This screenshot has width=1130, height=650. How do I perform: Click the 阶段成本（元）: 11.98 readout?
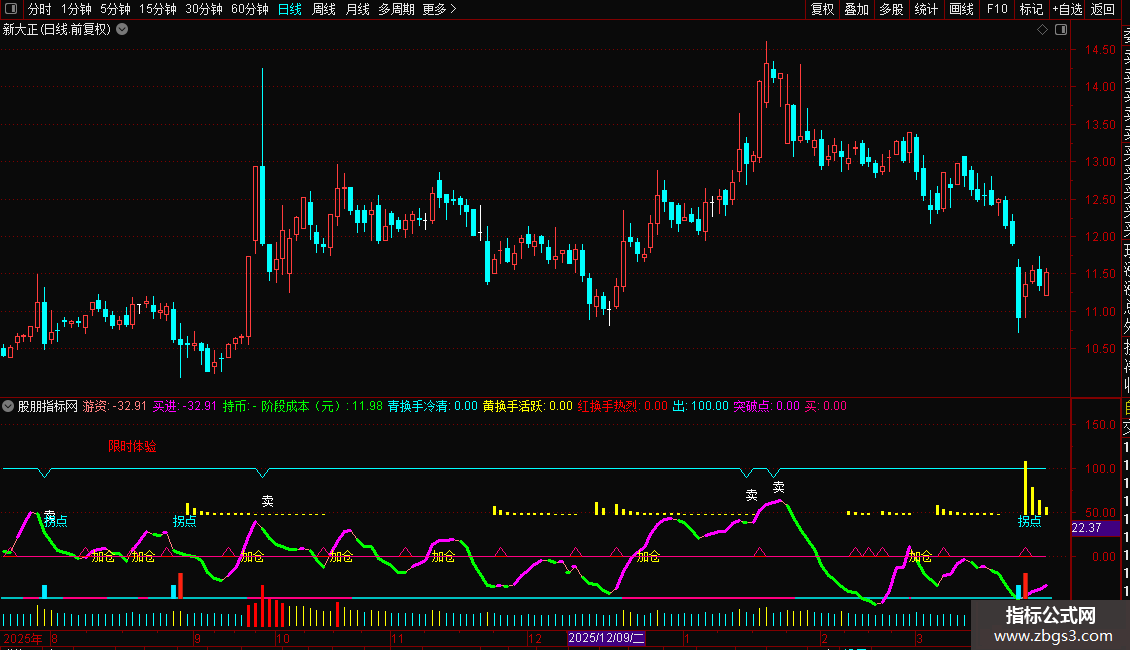pos(321,406)
